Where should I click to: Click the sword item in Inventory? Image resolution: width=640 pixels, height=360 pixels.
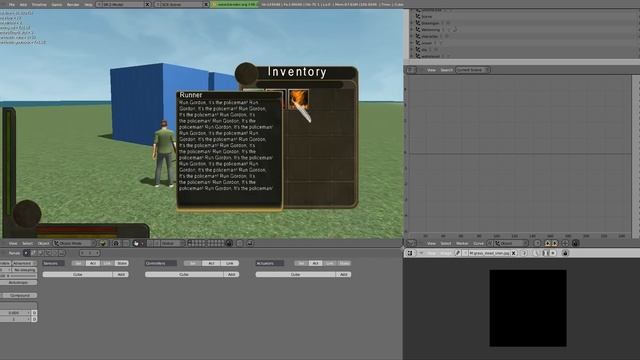(x=299, y=100)
